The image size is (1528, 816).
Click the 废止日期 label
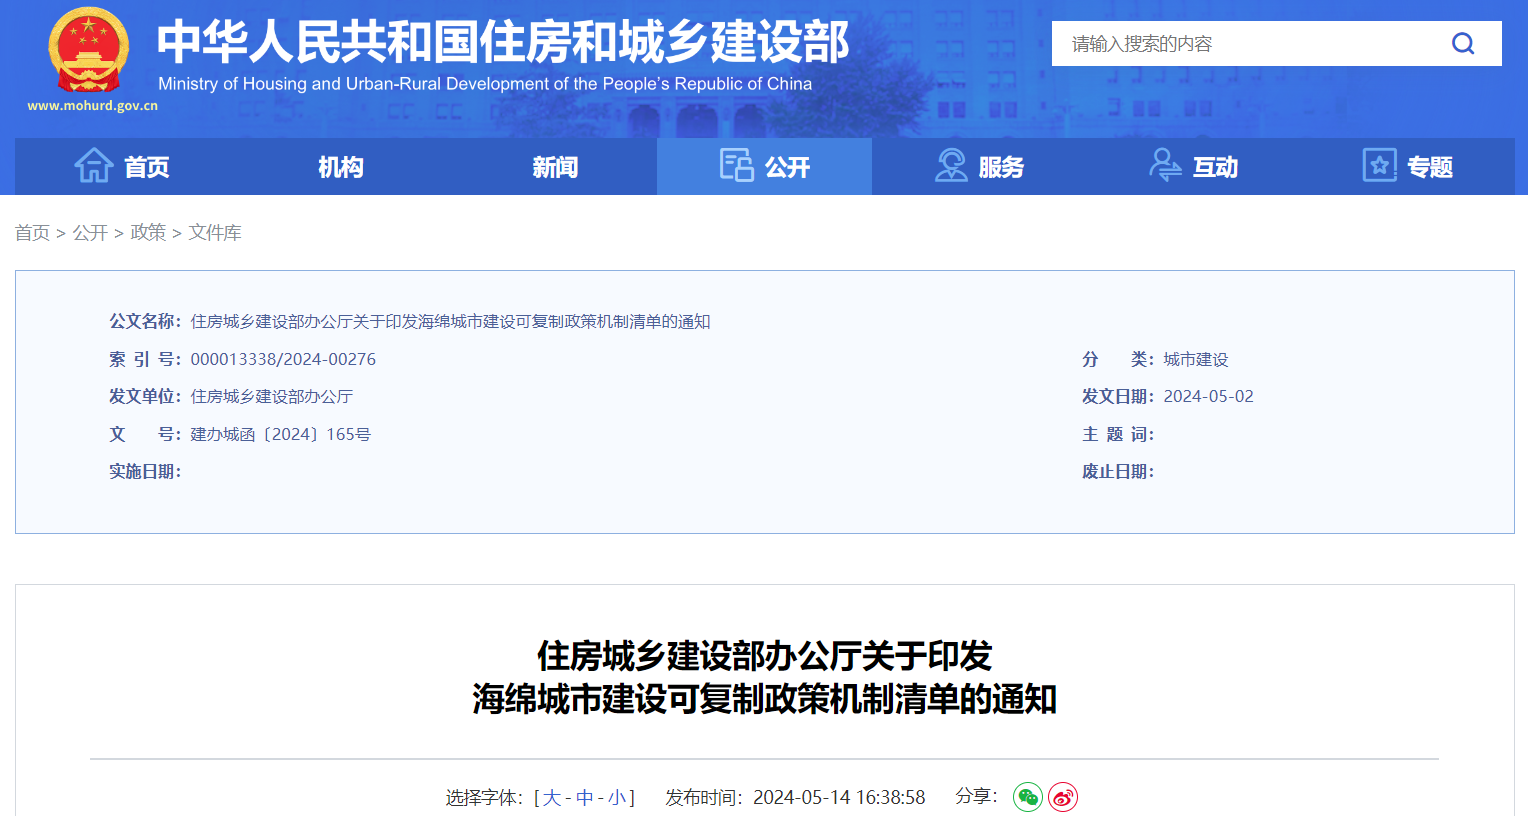pos(1118,472)
